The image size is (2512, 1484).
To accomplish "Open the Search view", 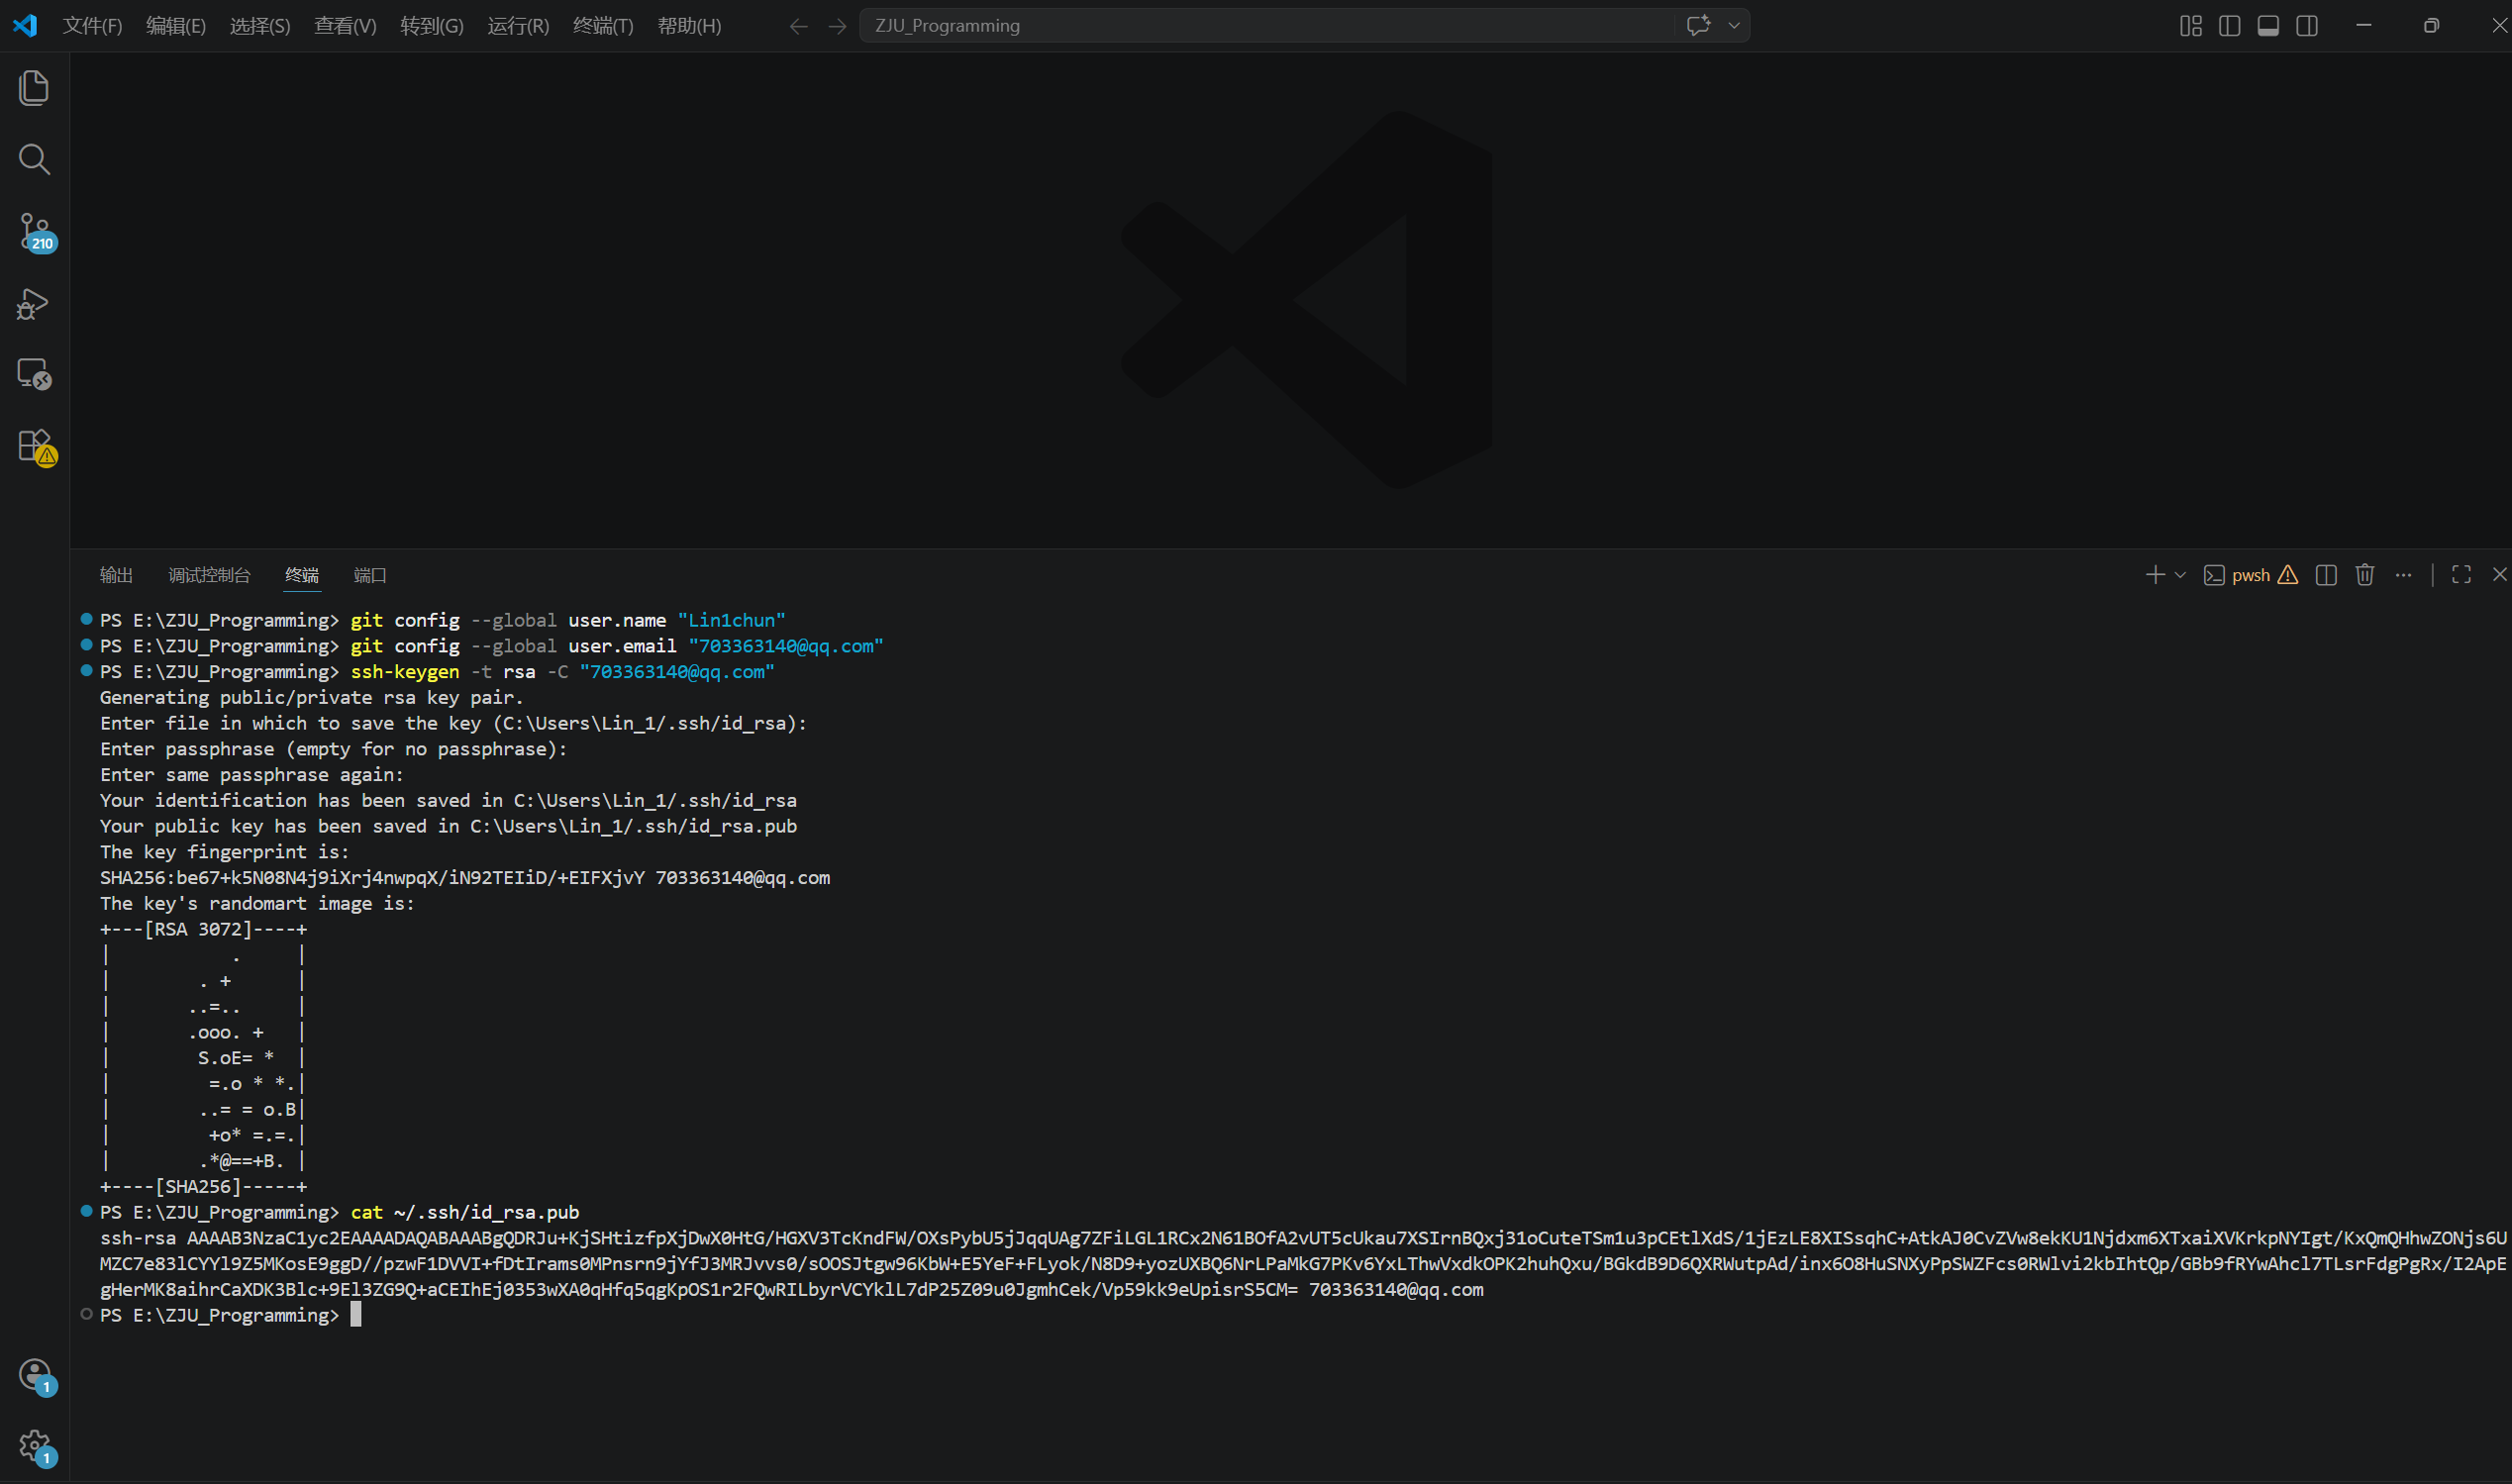I will pyautogui.click(x=34, y=159).
